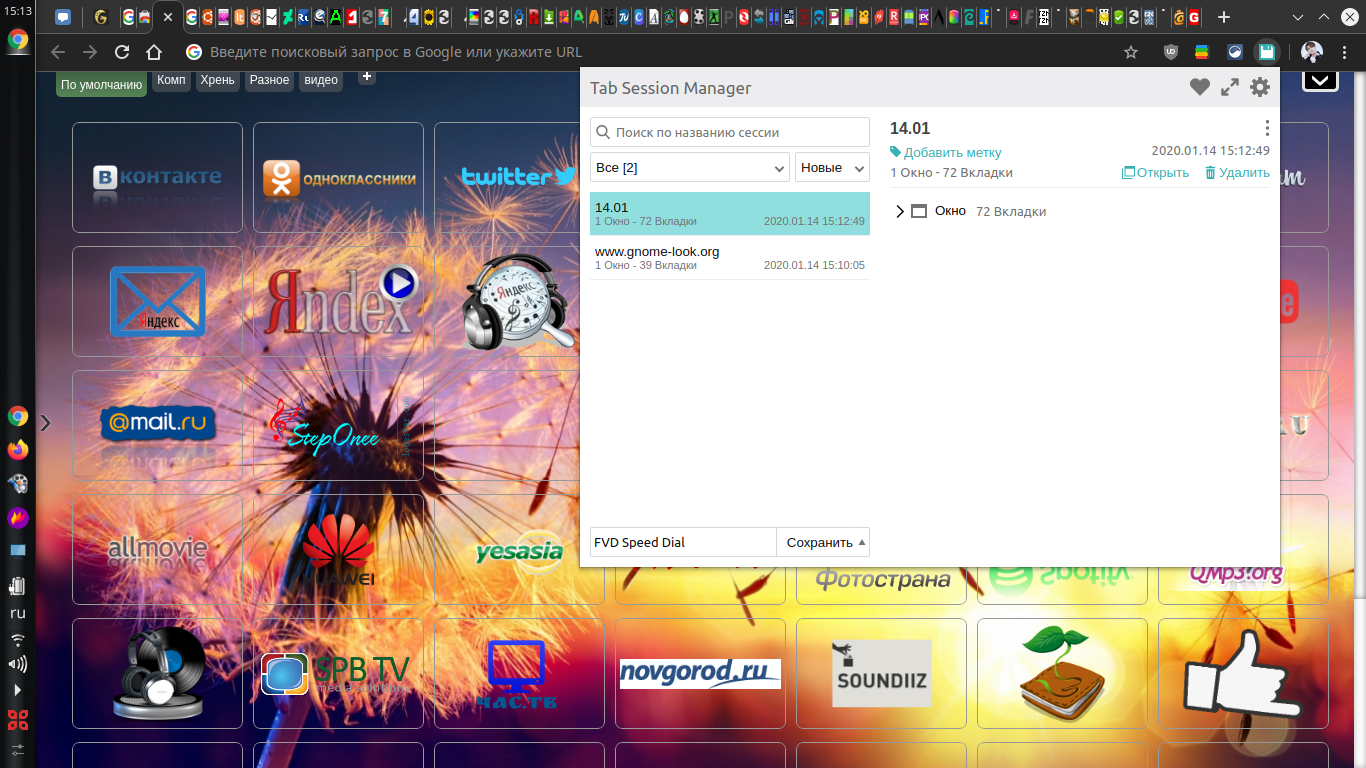Screen dimensions: 1366x768
Task: Click the ru keyboard layout indicator
Action: (18, 613)
